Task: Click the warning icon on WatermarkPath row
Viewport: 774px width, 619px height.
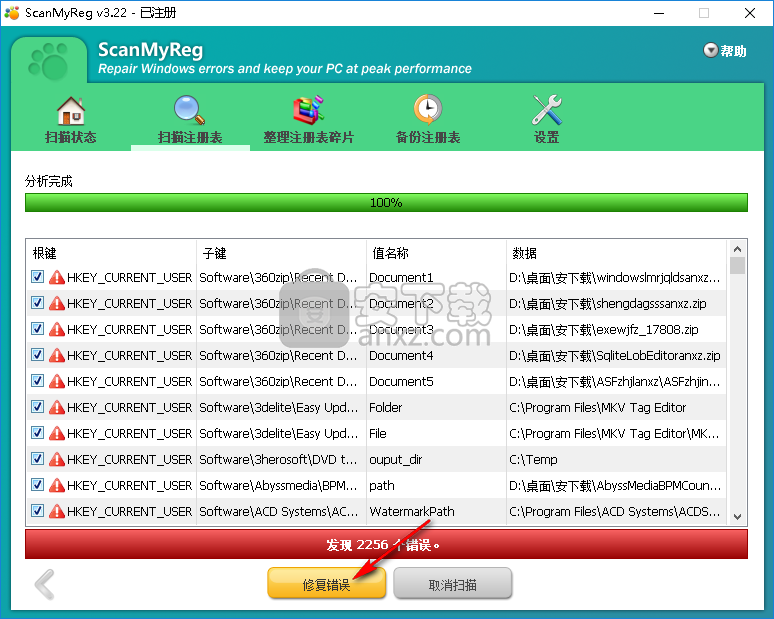Action: tap(57, 511)
